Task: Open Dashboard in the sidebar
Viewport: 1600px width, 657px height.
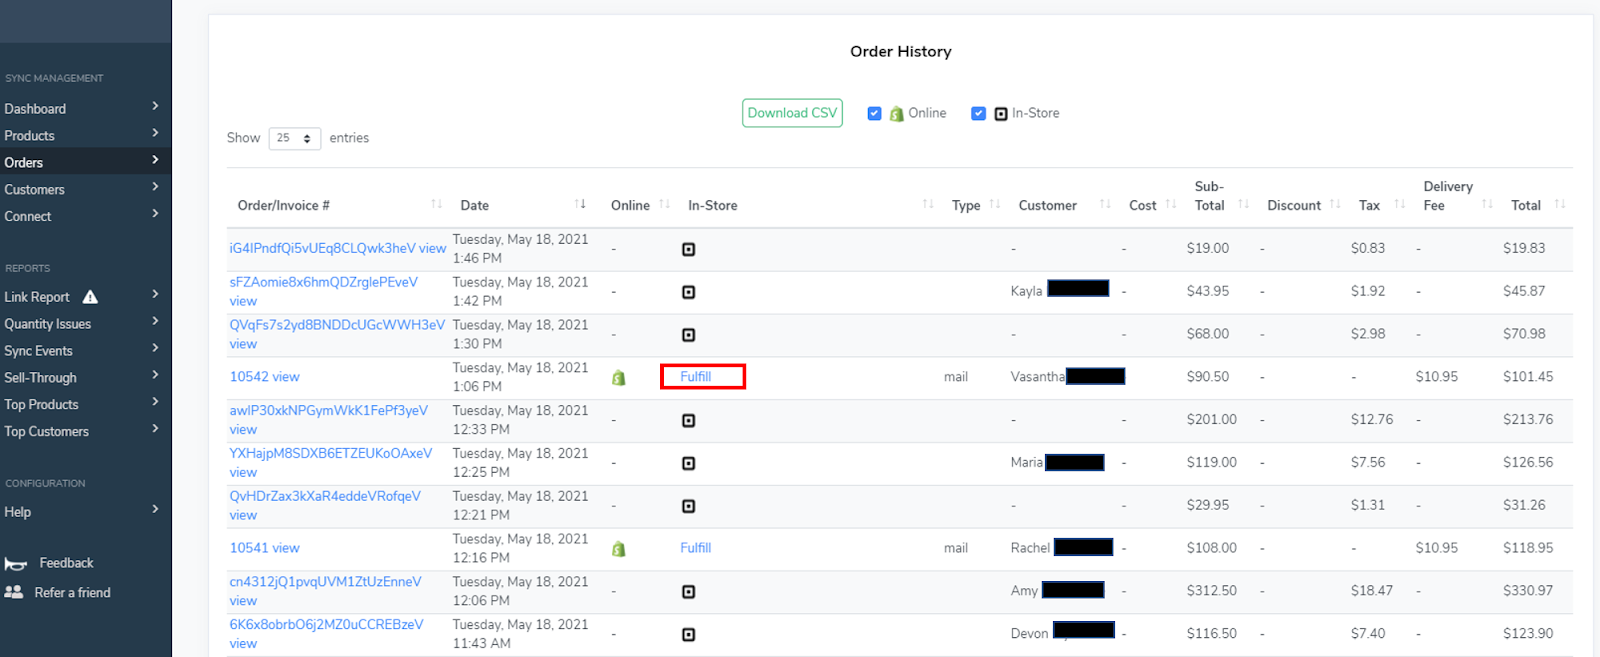Action: 35,109
